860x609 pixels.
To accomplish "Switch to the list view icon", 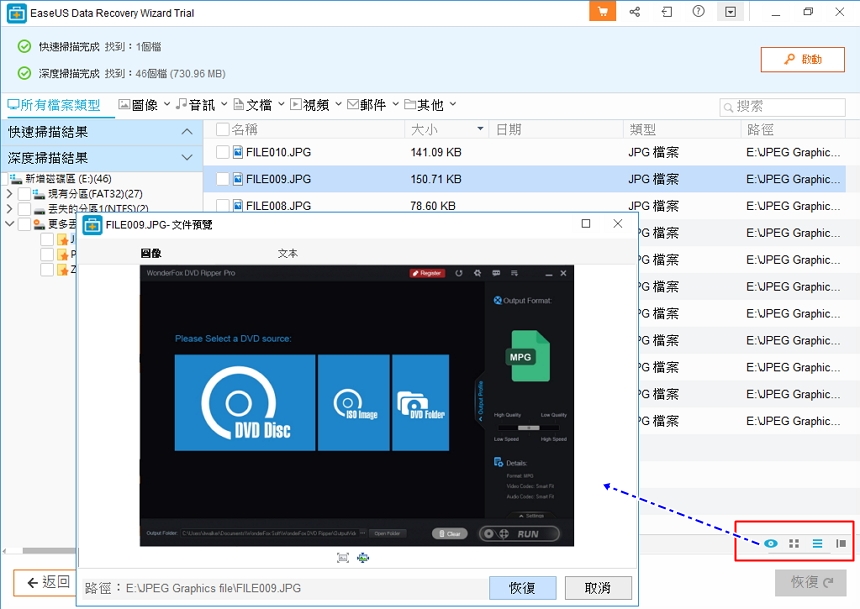I will 817,544.
